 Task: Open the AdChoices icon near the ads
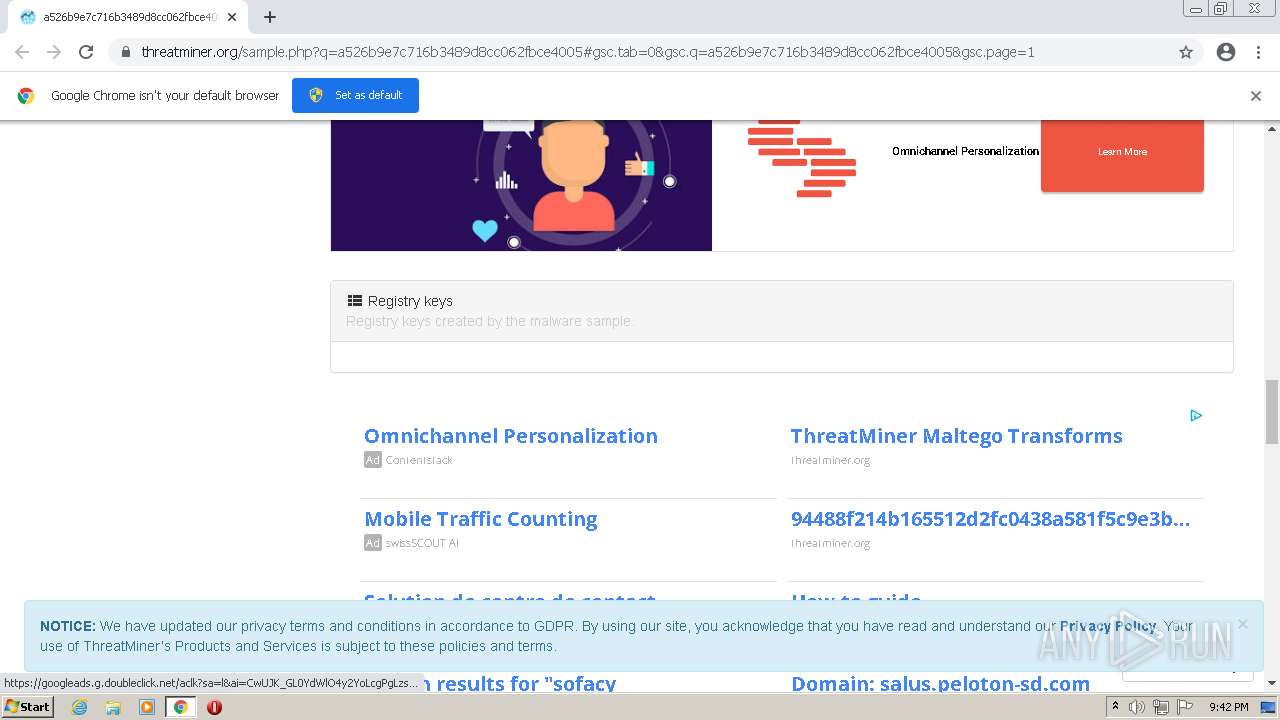pyautogui.click(x=1196, y=416)
